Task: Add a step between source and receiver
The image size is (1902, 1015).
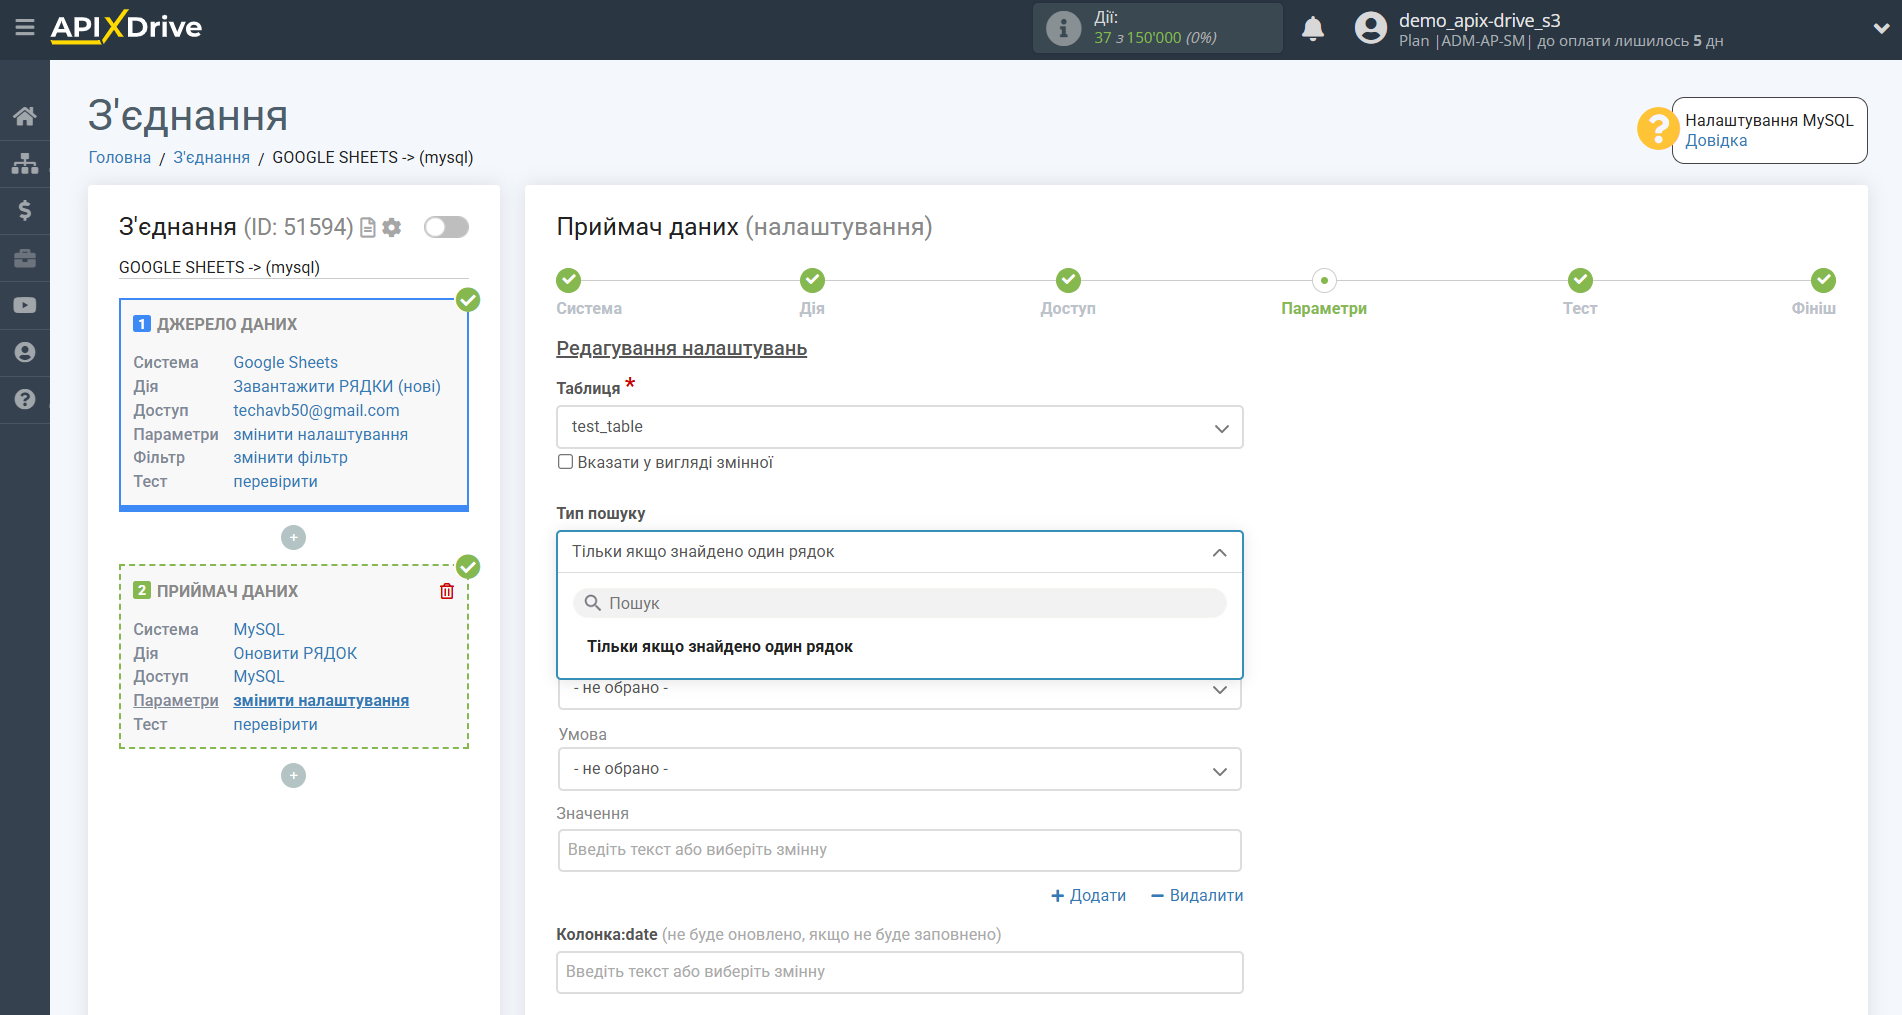Action: [x=293, y=538]
